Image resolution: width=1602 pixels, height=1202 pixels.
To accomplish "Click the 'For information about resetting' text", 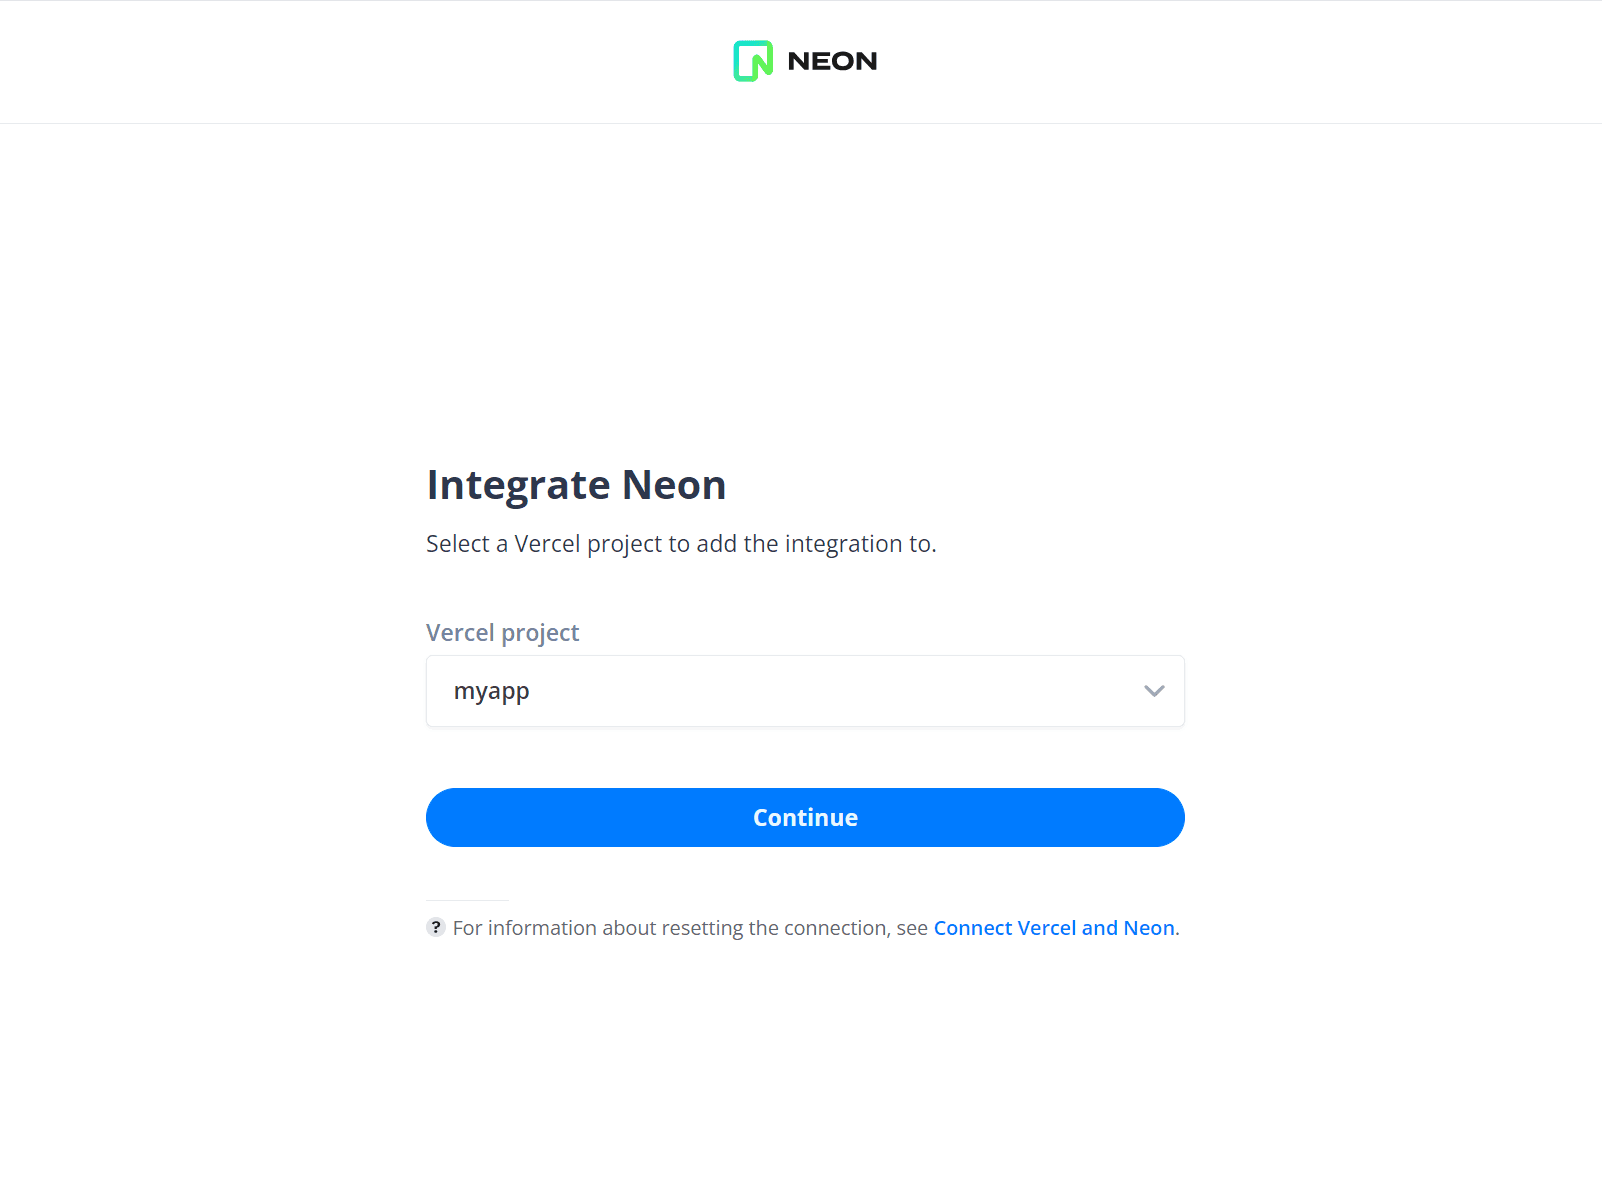I will pos(690,928).
